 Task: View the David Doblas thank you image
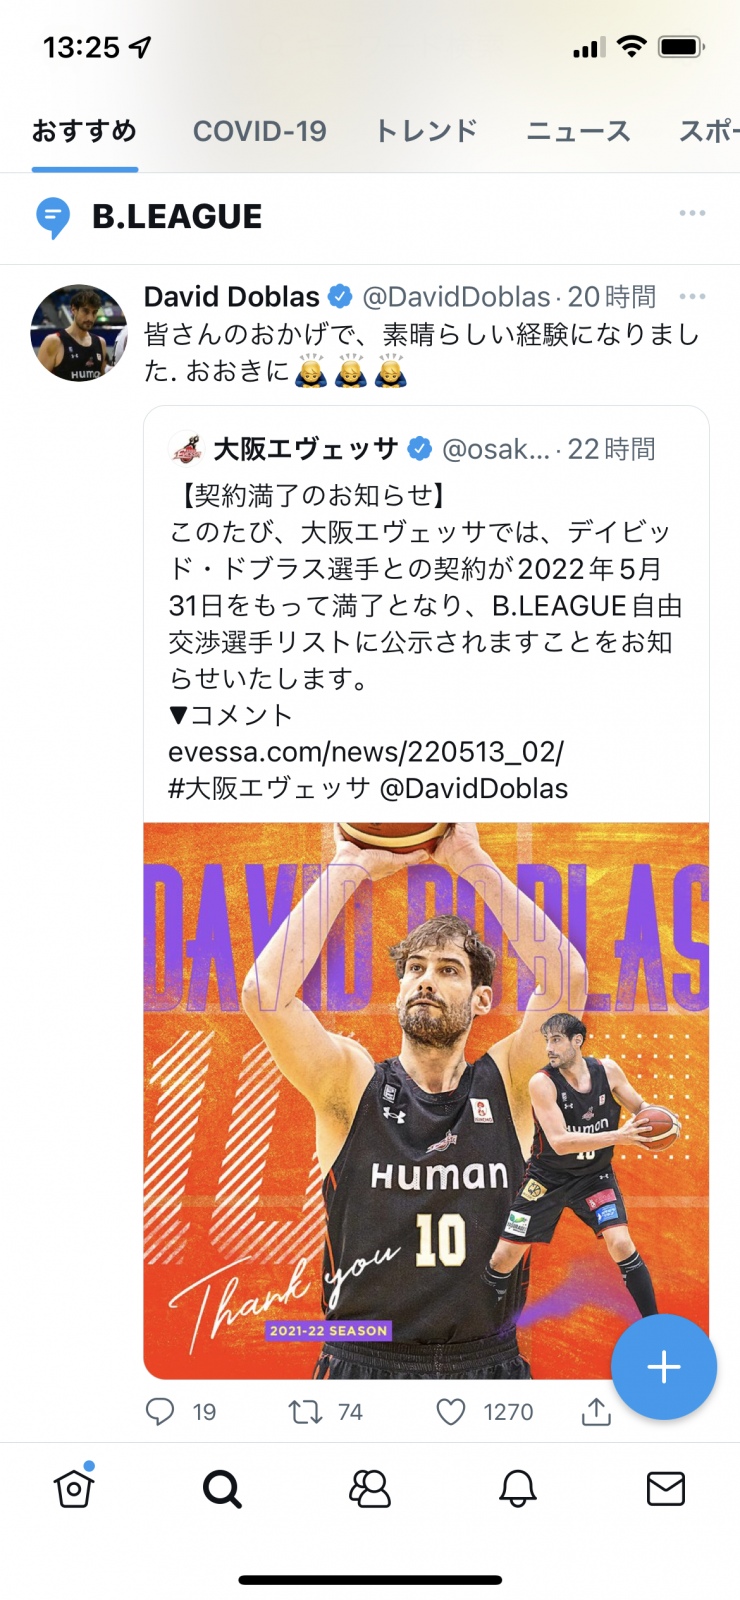[426, 1100]
